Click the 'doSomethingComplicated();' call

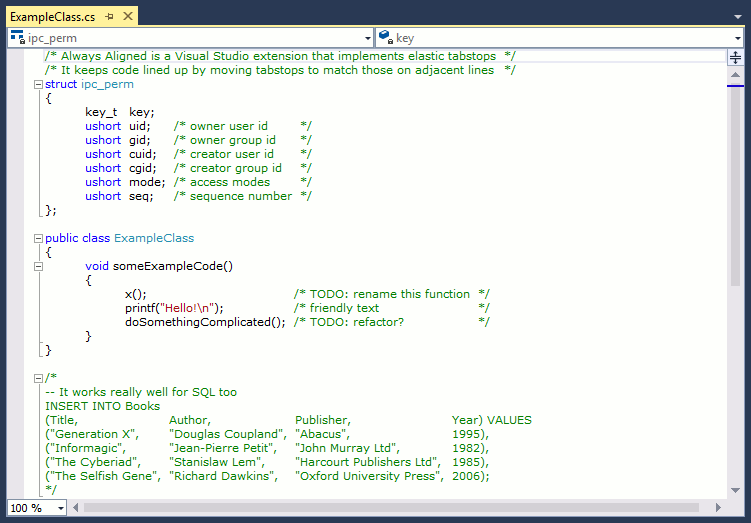[x=205, y=322]
